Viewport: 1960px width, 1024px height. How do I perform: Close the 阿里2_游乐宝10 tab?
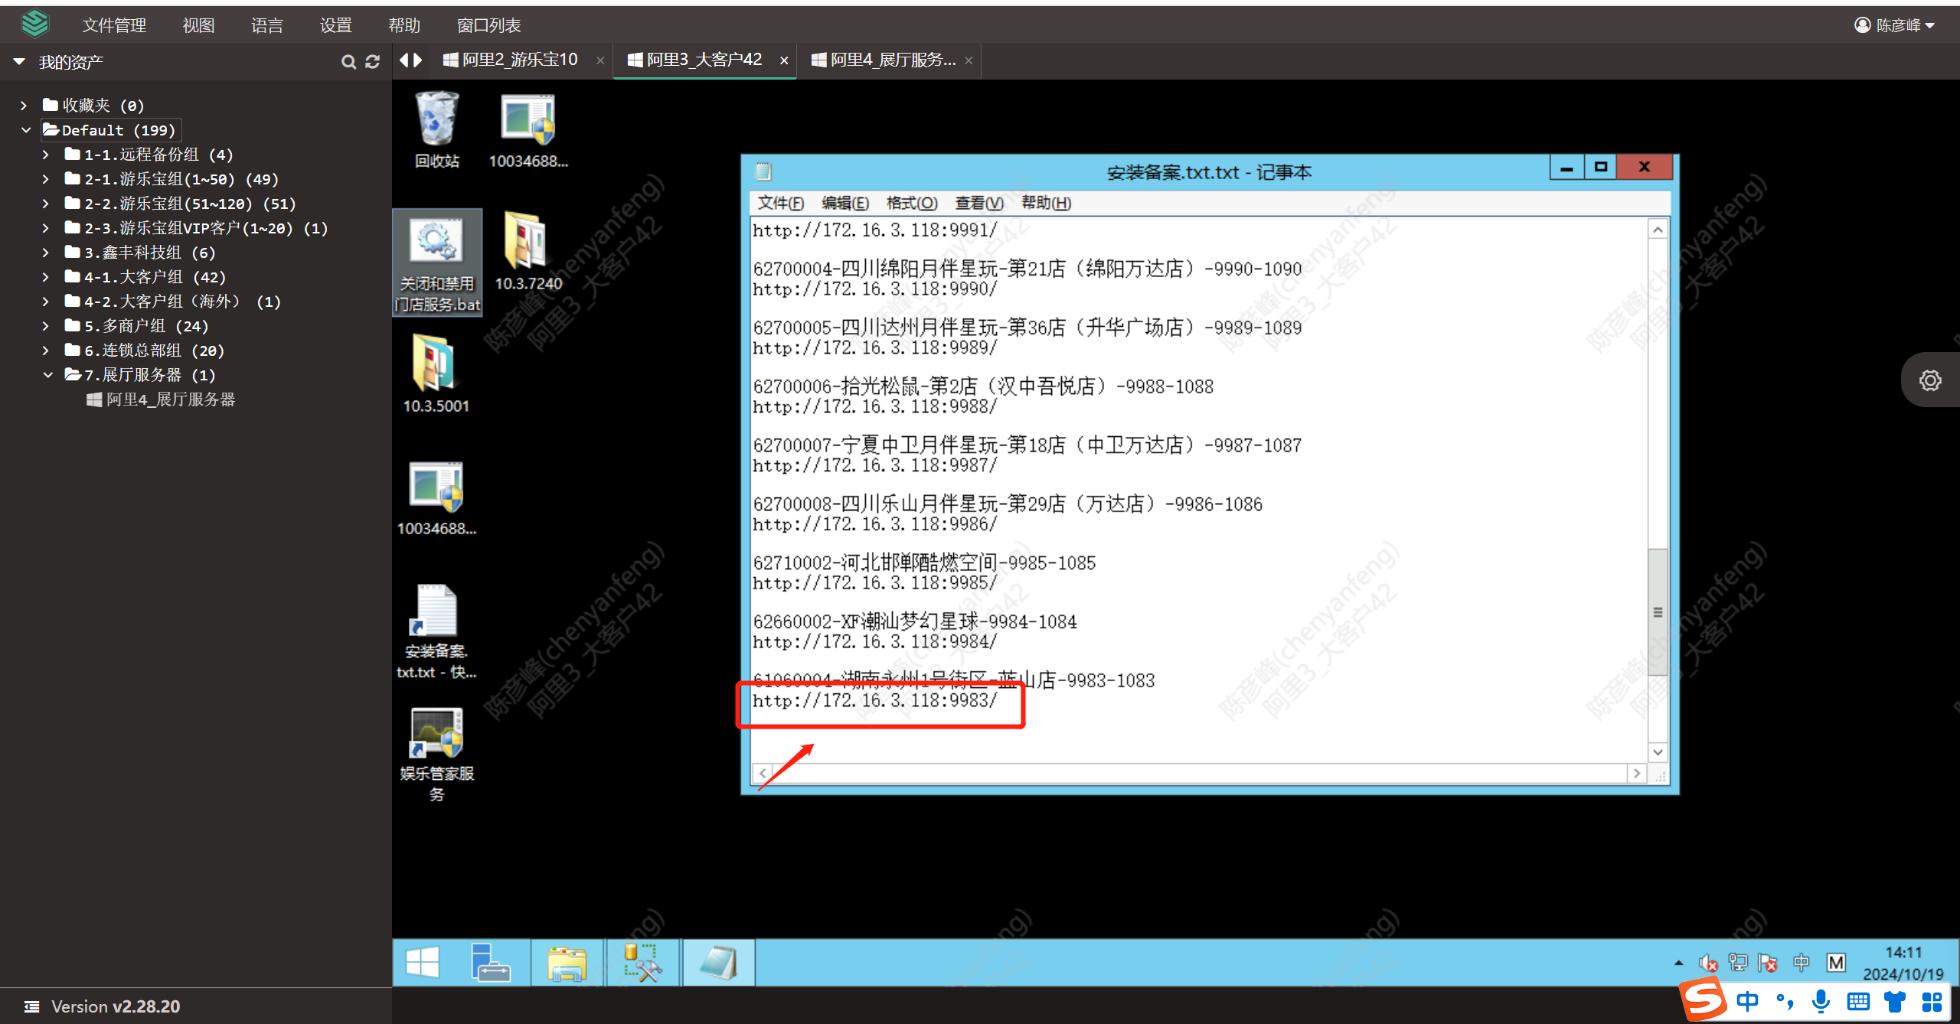point(600,61)
